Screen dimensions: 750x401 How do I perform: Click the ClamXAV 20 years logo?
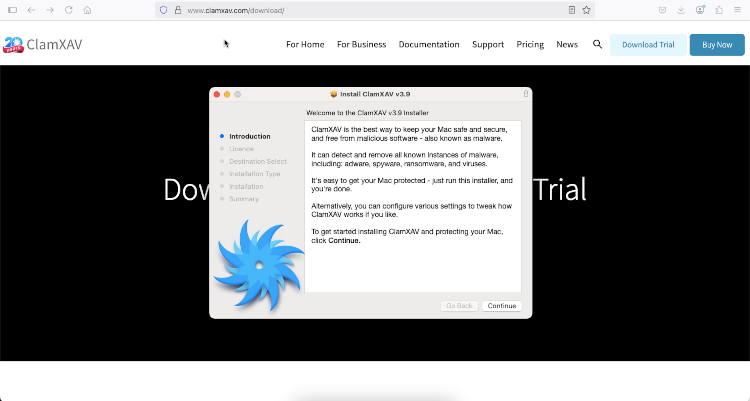coord(13,45)
